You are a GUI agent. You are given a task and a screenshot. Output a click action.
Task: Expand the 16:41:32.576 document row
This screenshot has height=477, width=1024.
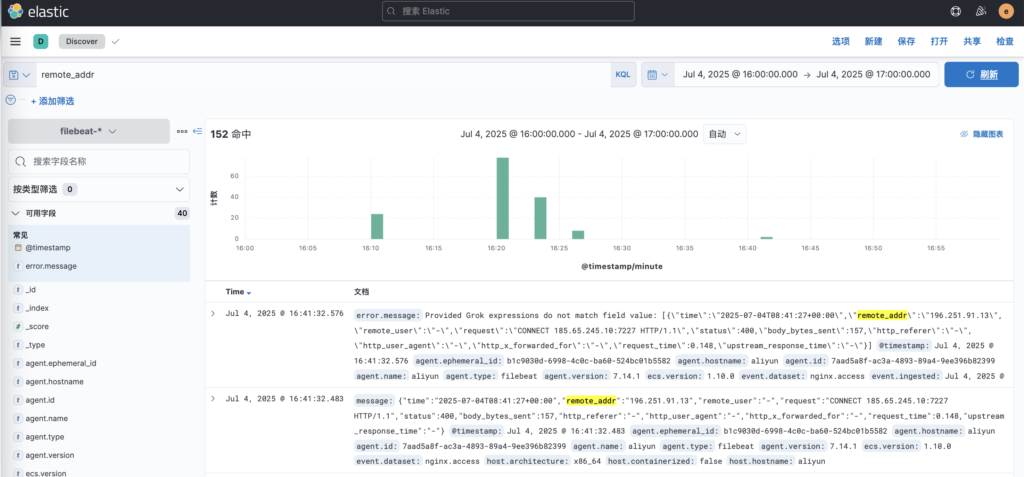coord(212,314)
